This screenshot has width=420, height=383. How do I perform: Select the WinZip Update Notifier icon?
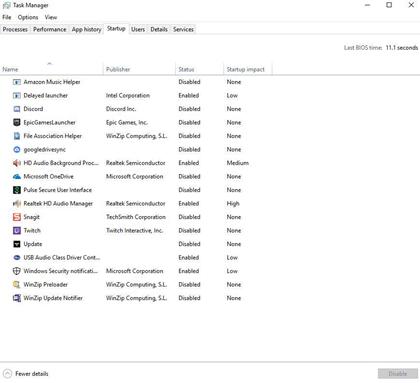[17, 298]
